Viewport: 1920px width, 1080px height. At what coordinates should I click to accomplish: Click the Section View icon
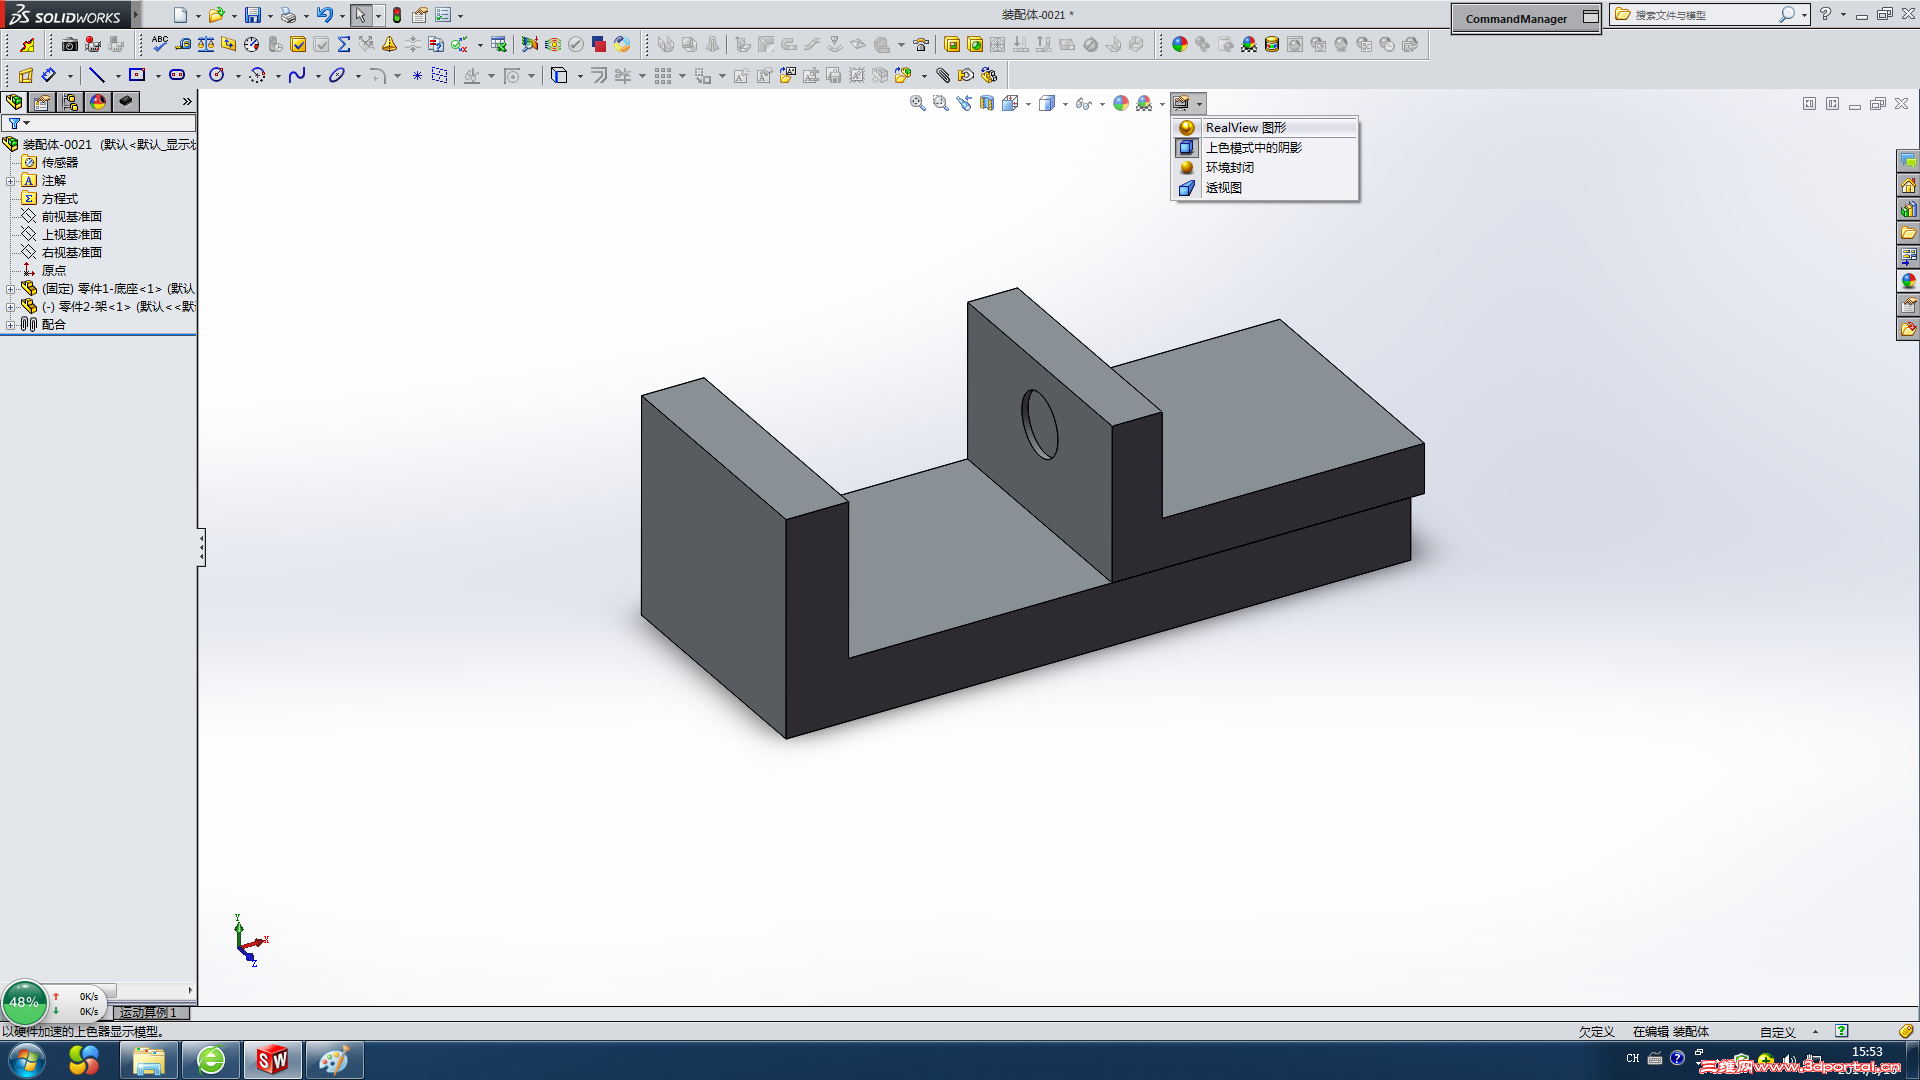tap(987, 103)
